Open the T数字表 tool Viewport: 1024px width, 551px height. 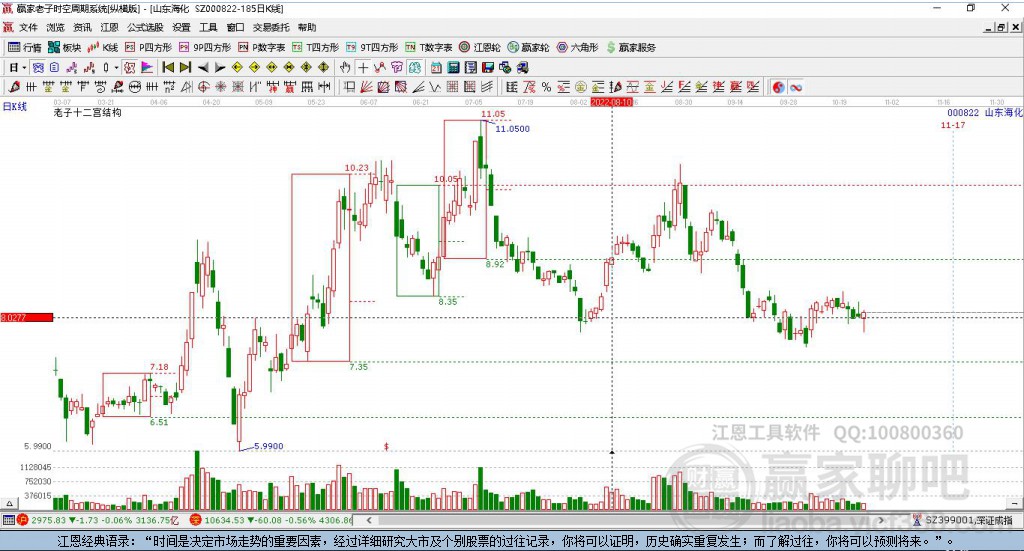(428, 48)
